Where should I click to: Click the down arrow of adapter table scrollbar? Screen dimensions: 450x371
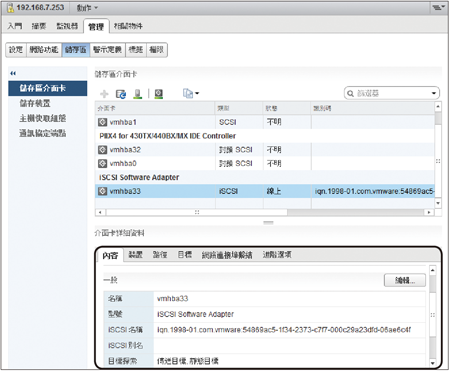click(x=438, y=203)
